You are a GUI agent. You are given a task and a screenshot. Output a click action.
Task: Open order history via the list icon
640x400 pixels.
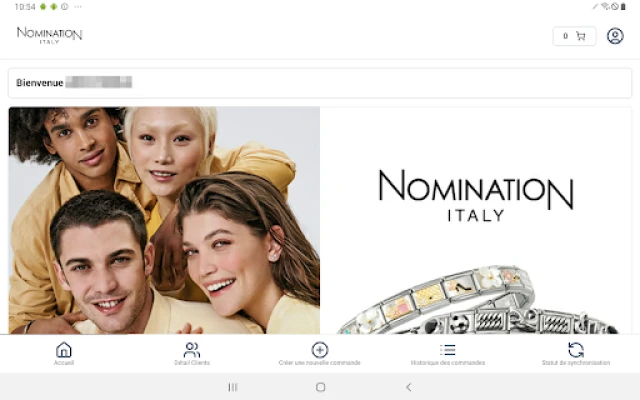pyautogui.click(x=448, y=350)
